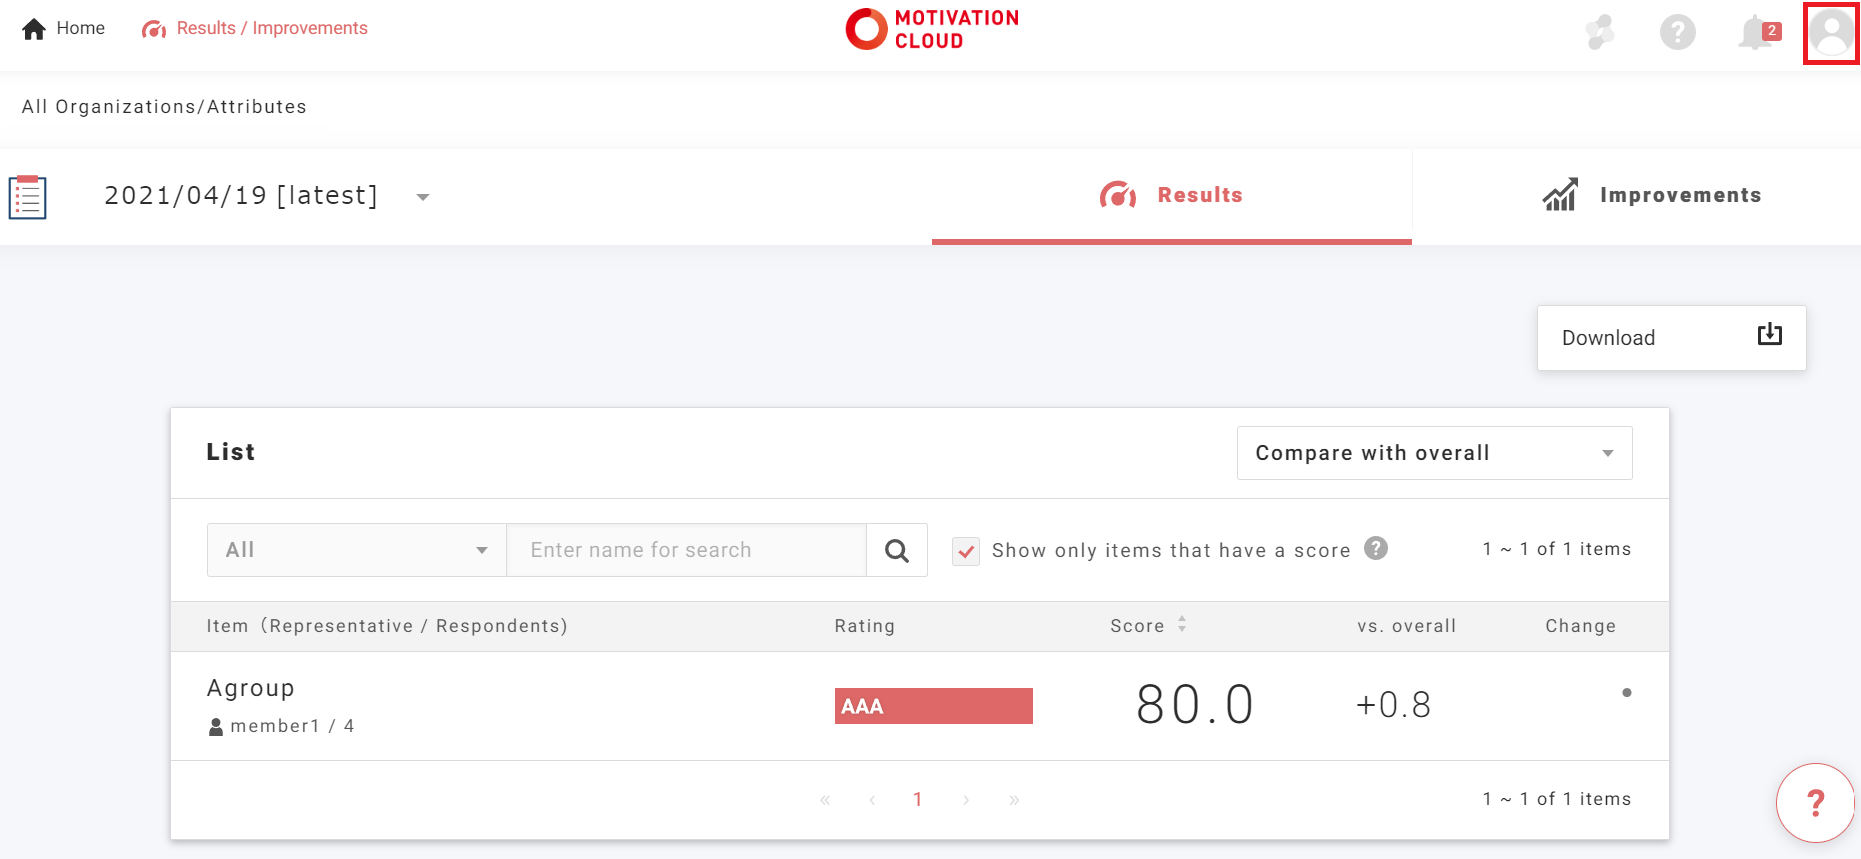Click the Home house icon
Viewport: 1861px width, 859px height.
[x=34, y=29]
